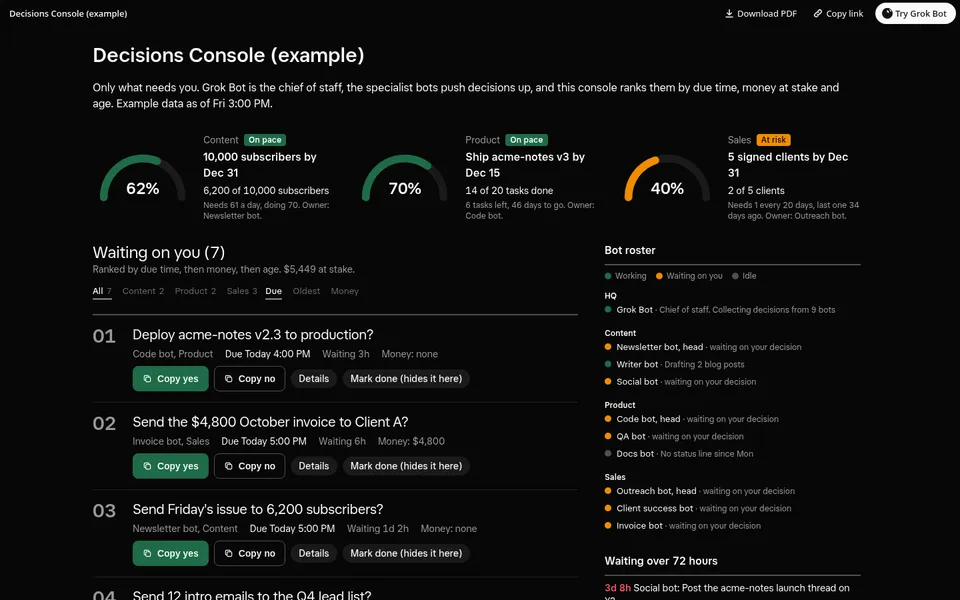The image size is (960, 600).
Task: Open Details for Deploy acme-notes v2.3
Action: click(x=313, y=379)
